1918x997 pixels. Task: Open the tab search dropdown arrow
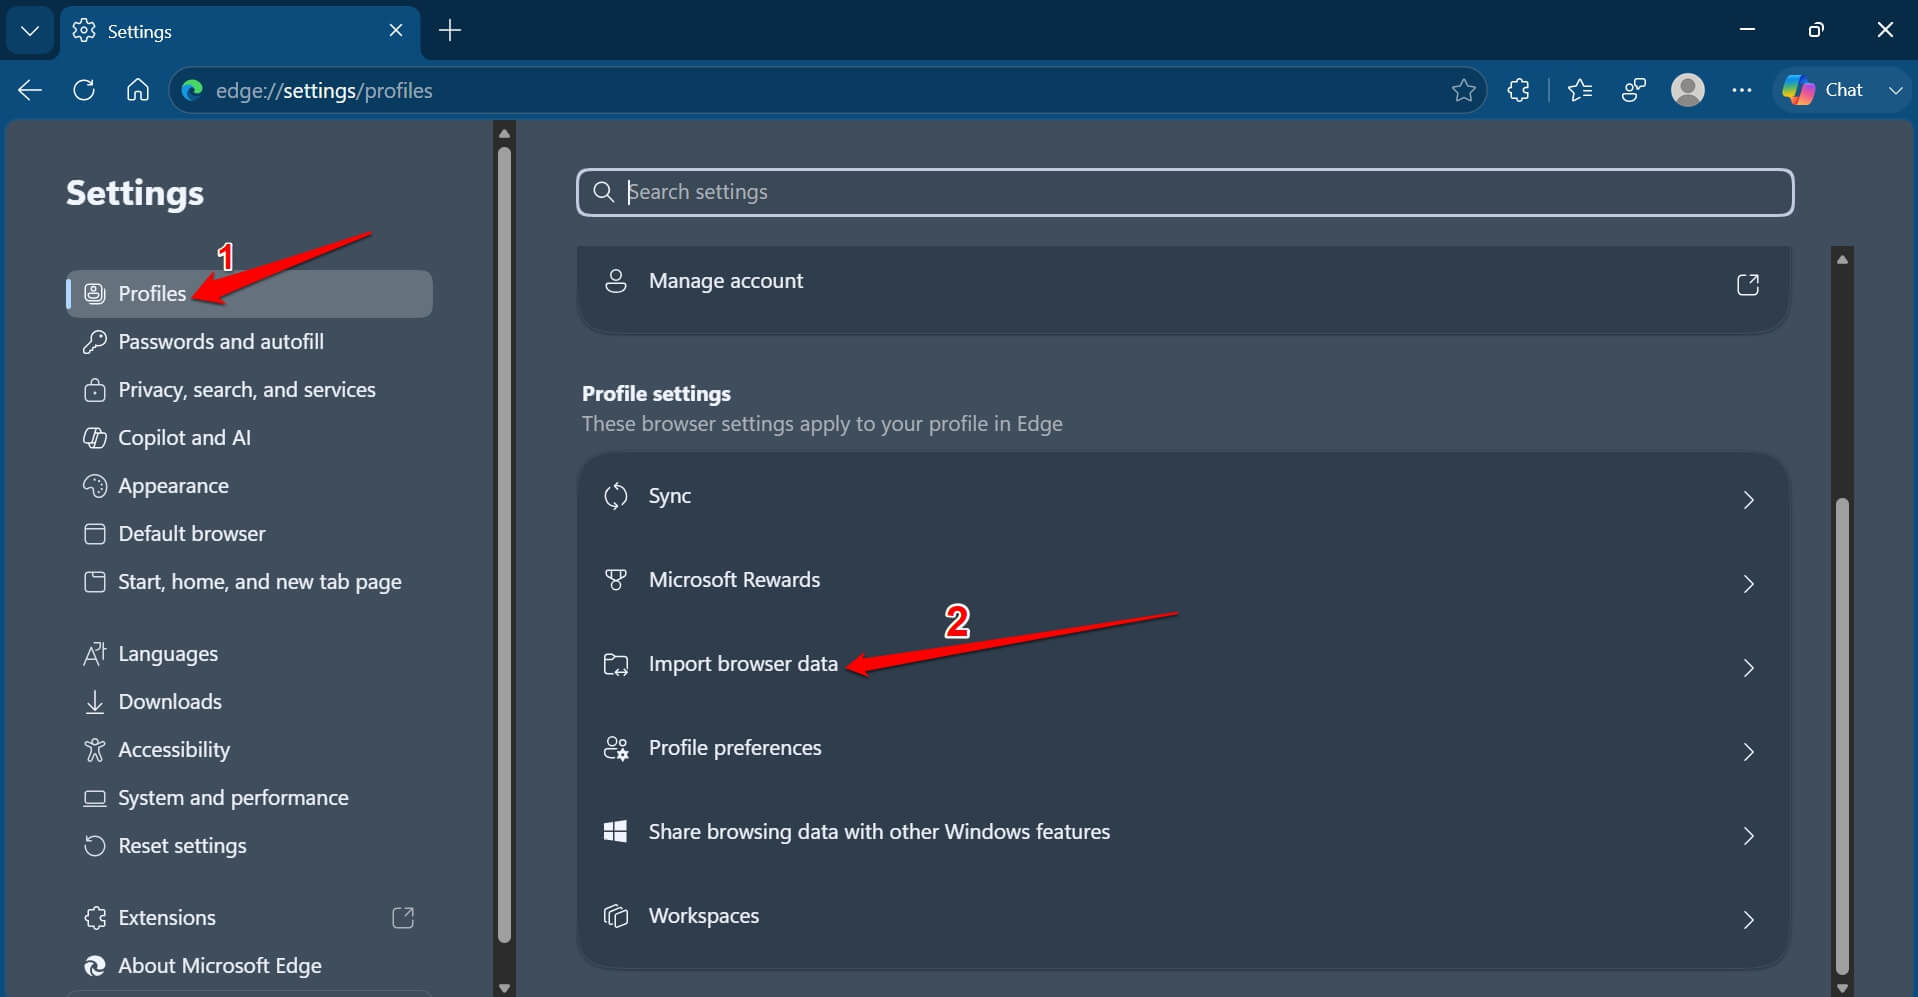(x=30, y=31)
